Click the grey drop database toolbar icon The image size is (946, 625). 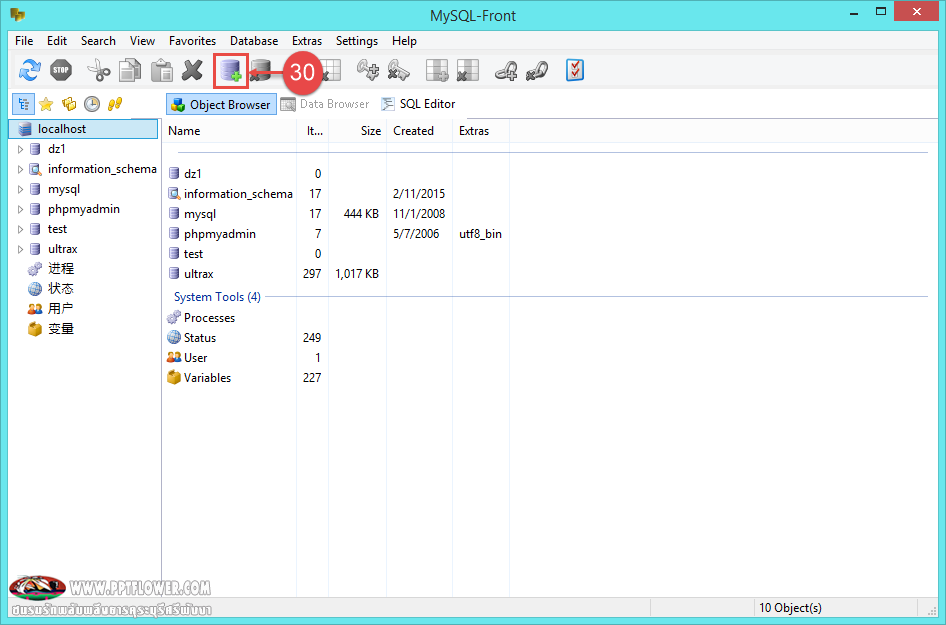coord(261,71)
